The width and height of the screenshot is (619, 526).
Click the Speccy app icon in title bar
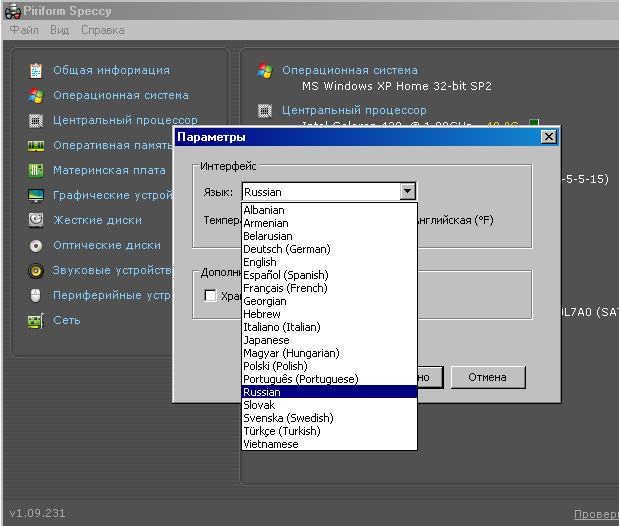13,11
